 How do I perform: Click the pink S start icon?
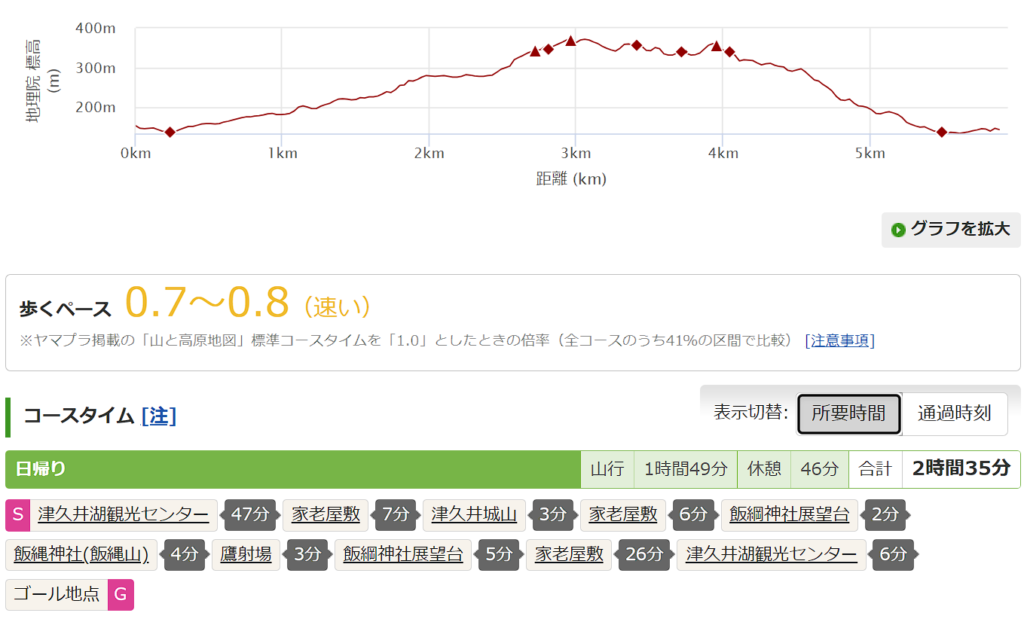coord(18,515)
